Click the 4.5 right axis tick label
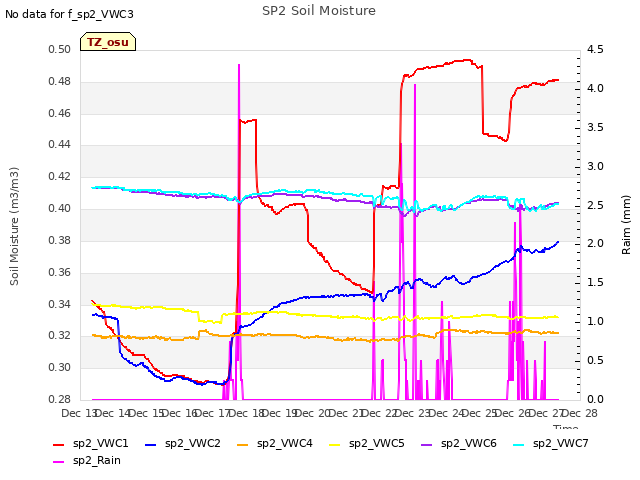Screen dimensions: 640x480 (595, 50)
